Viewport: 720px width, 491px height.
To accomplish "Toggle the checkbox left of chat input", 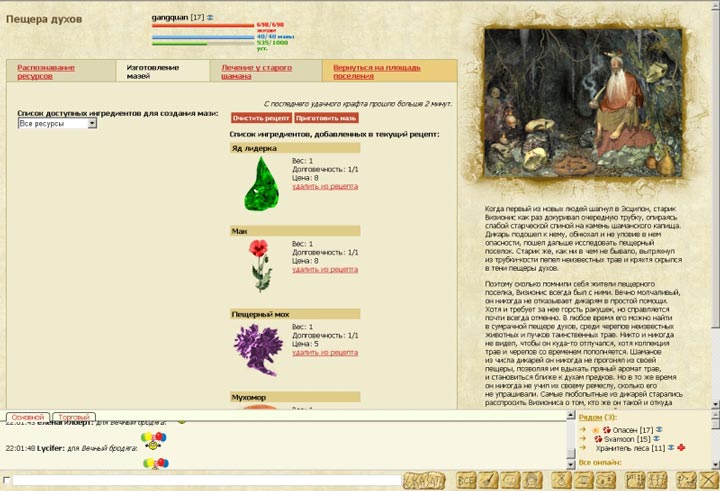I will [x=6, y=480].
